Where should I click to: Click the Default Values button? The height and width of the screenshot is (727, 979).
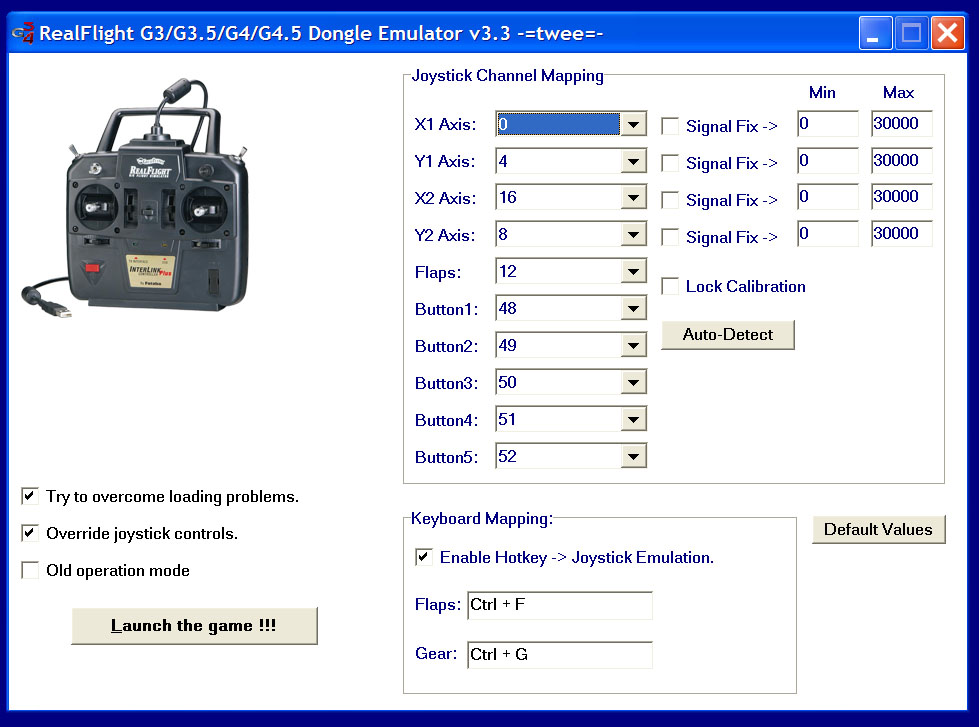878,529
